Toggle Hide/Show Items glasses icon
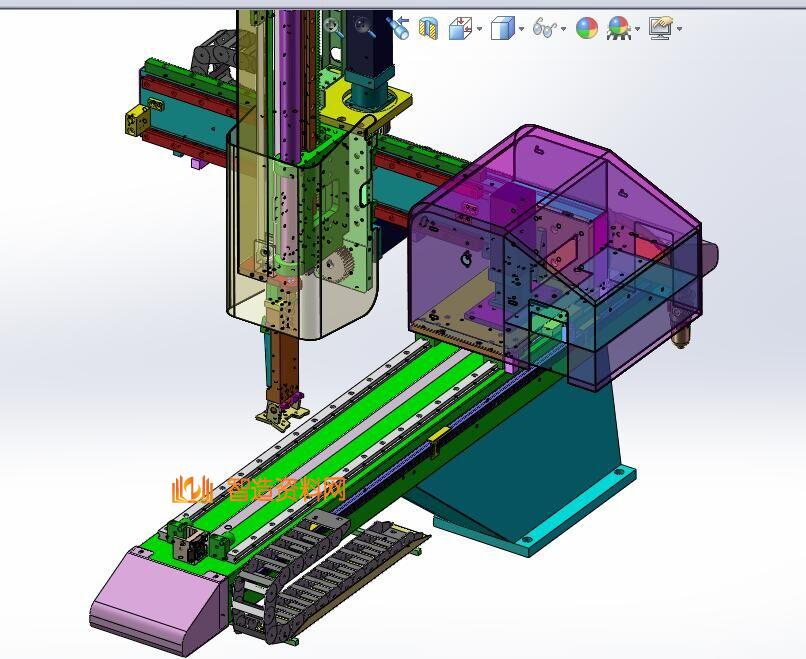The height and width of the screenshot is (659, 806). tap(544, 28)
